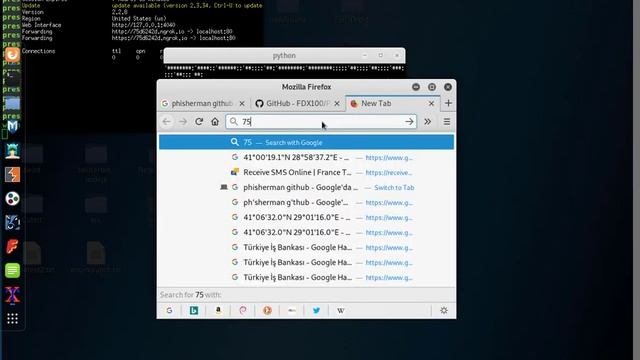Open the Firefox hamburger menu

[447, 122]
